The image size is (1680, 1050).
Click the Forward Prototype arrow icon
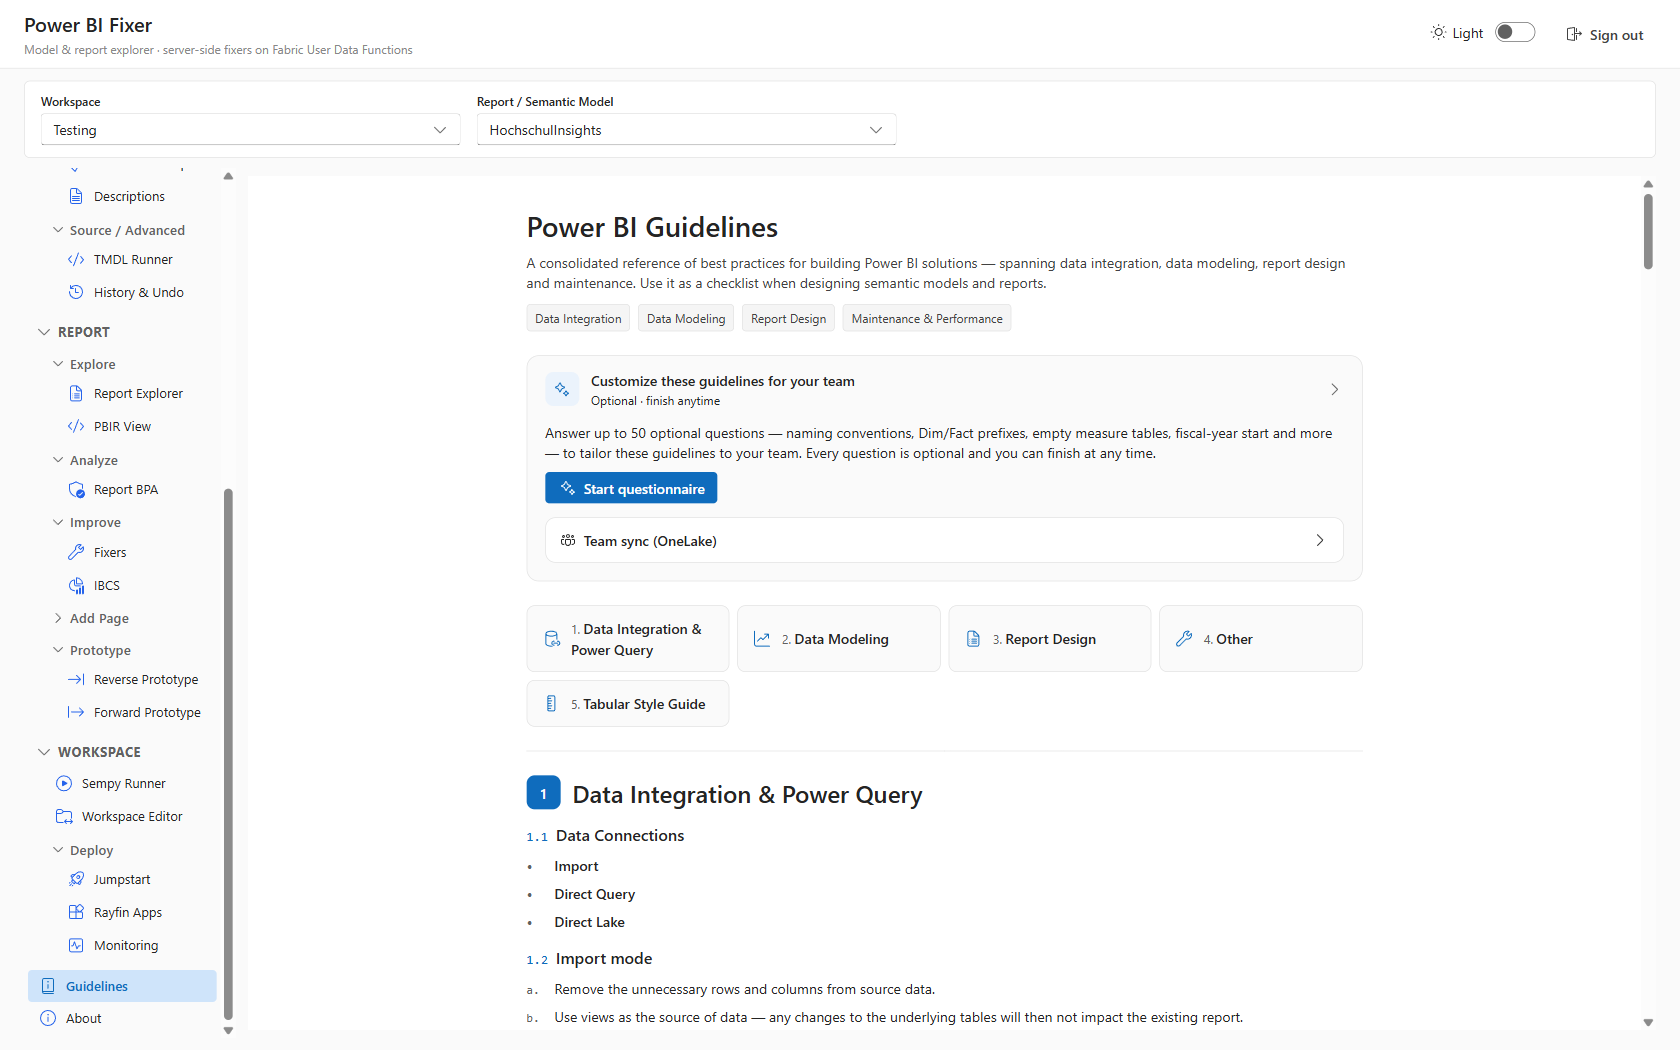click(76, 712)
